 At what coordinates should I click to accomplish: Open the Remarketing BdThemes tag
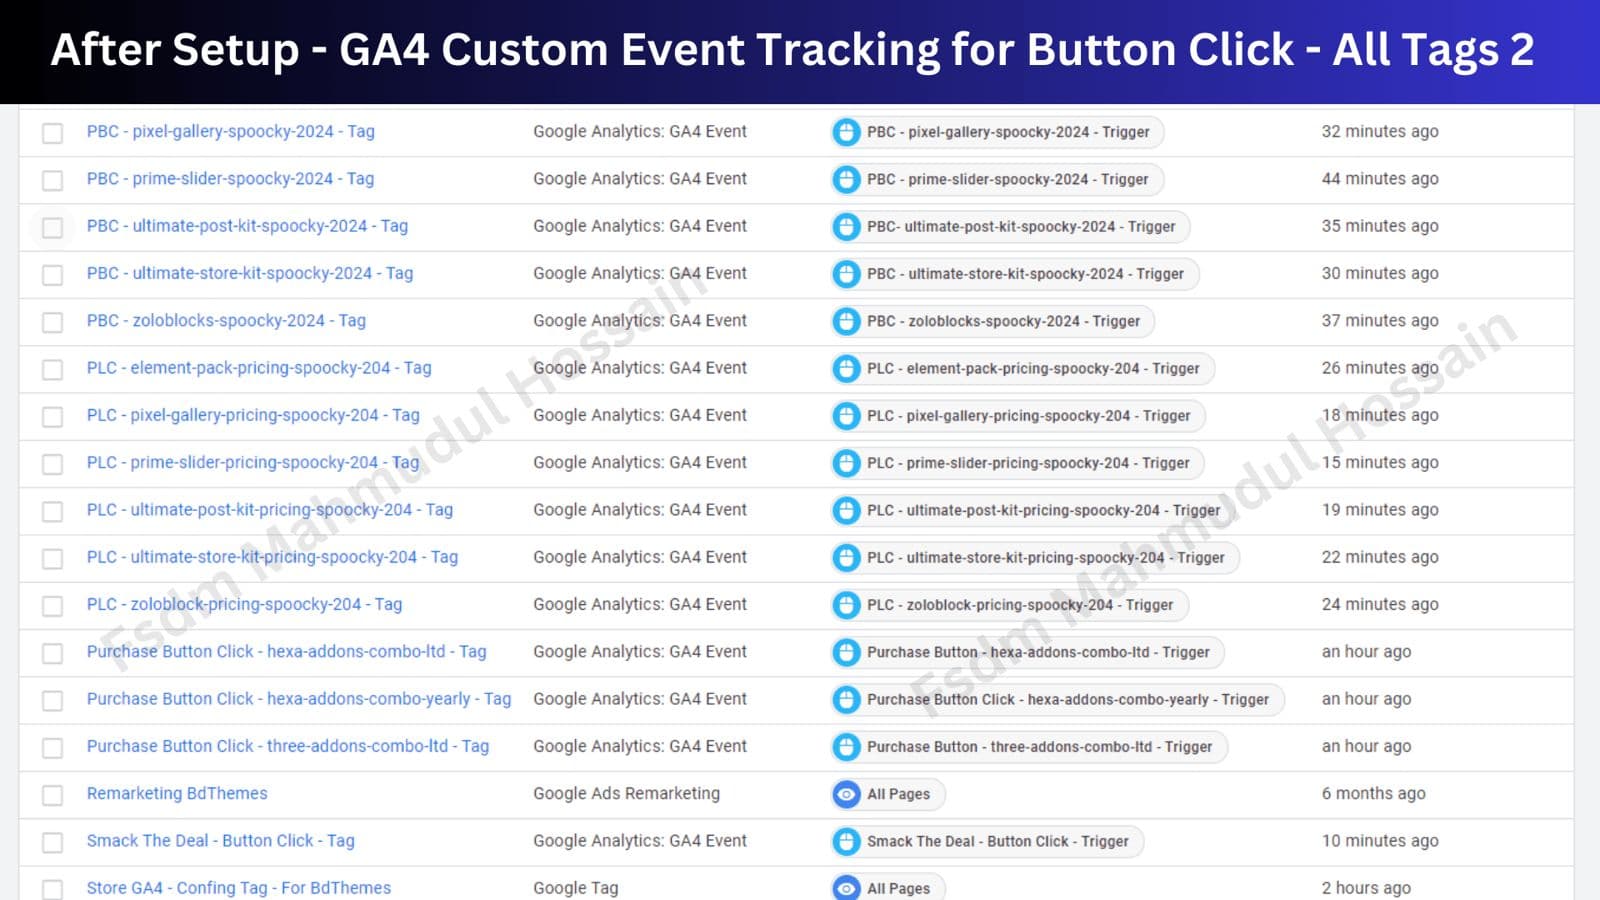click(177, 794)
